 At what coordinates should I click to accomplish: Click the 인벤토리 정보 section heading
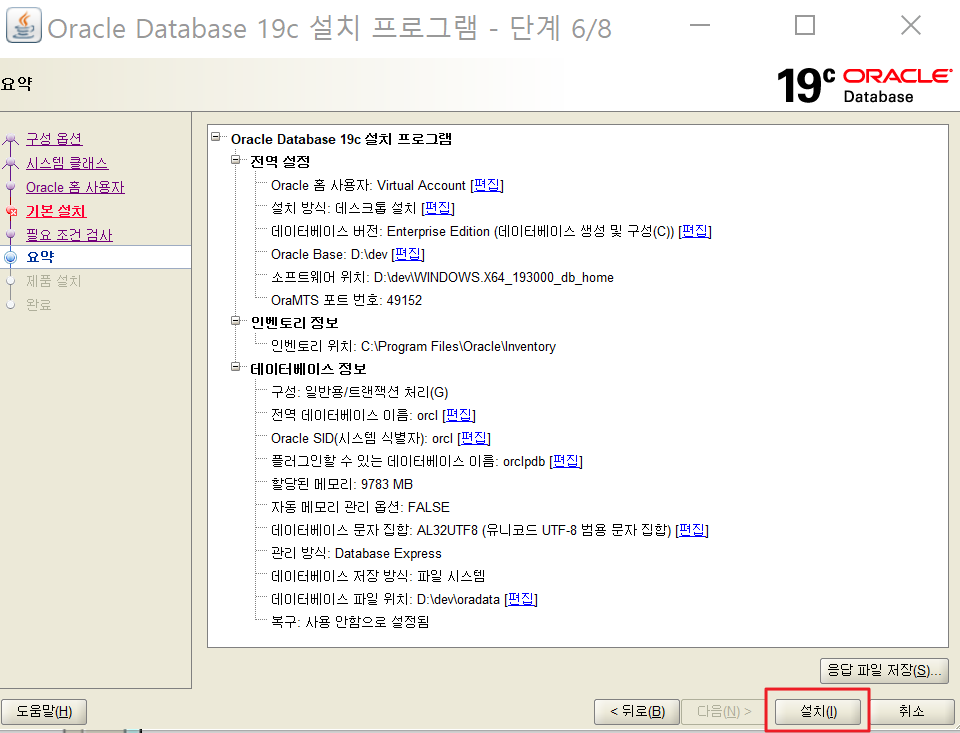tap(294, 323)
